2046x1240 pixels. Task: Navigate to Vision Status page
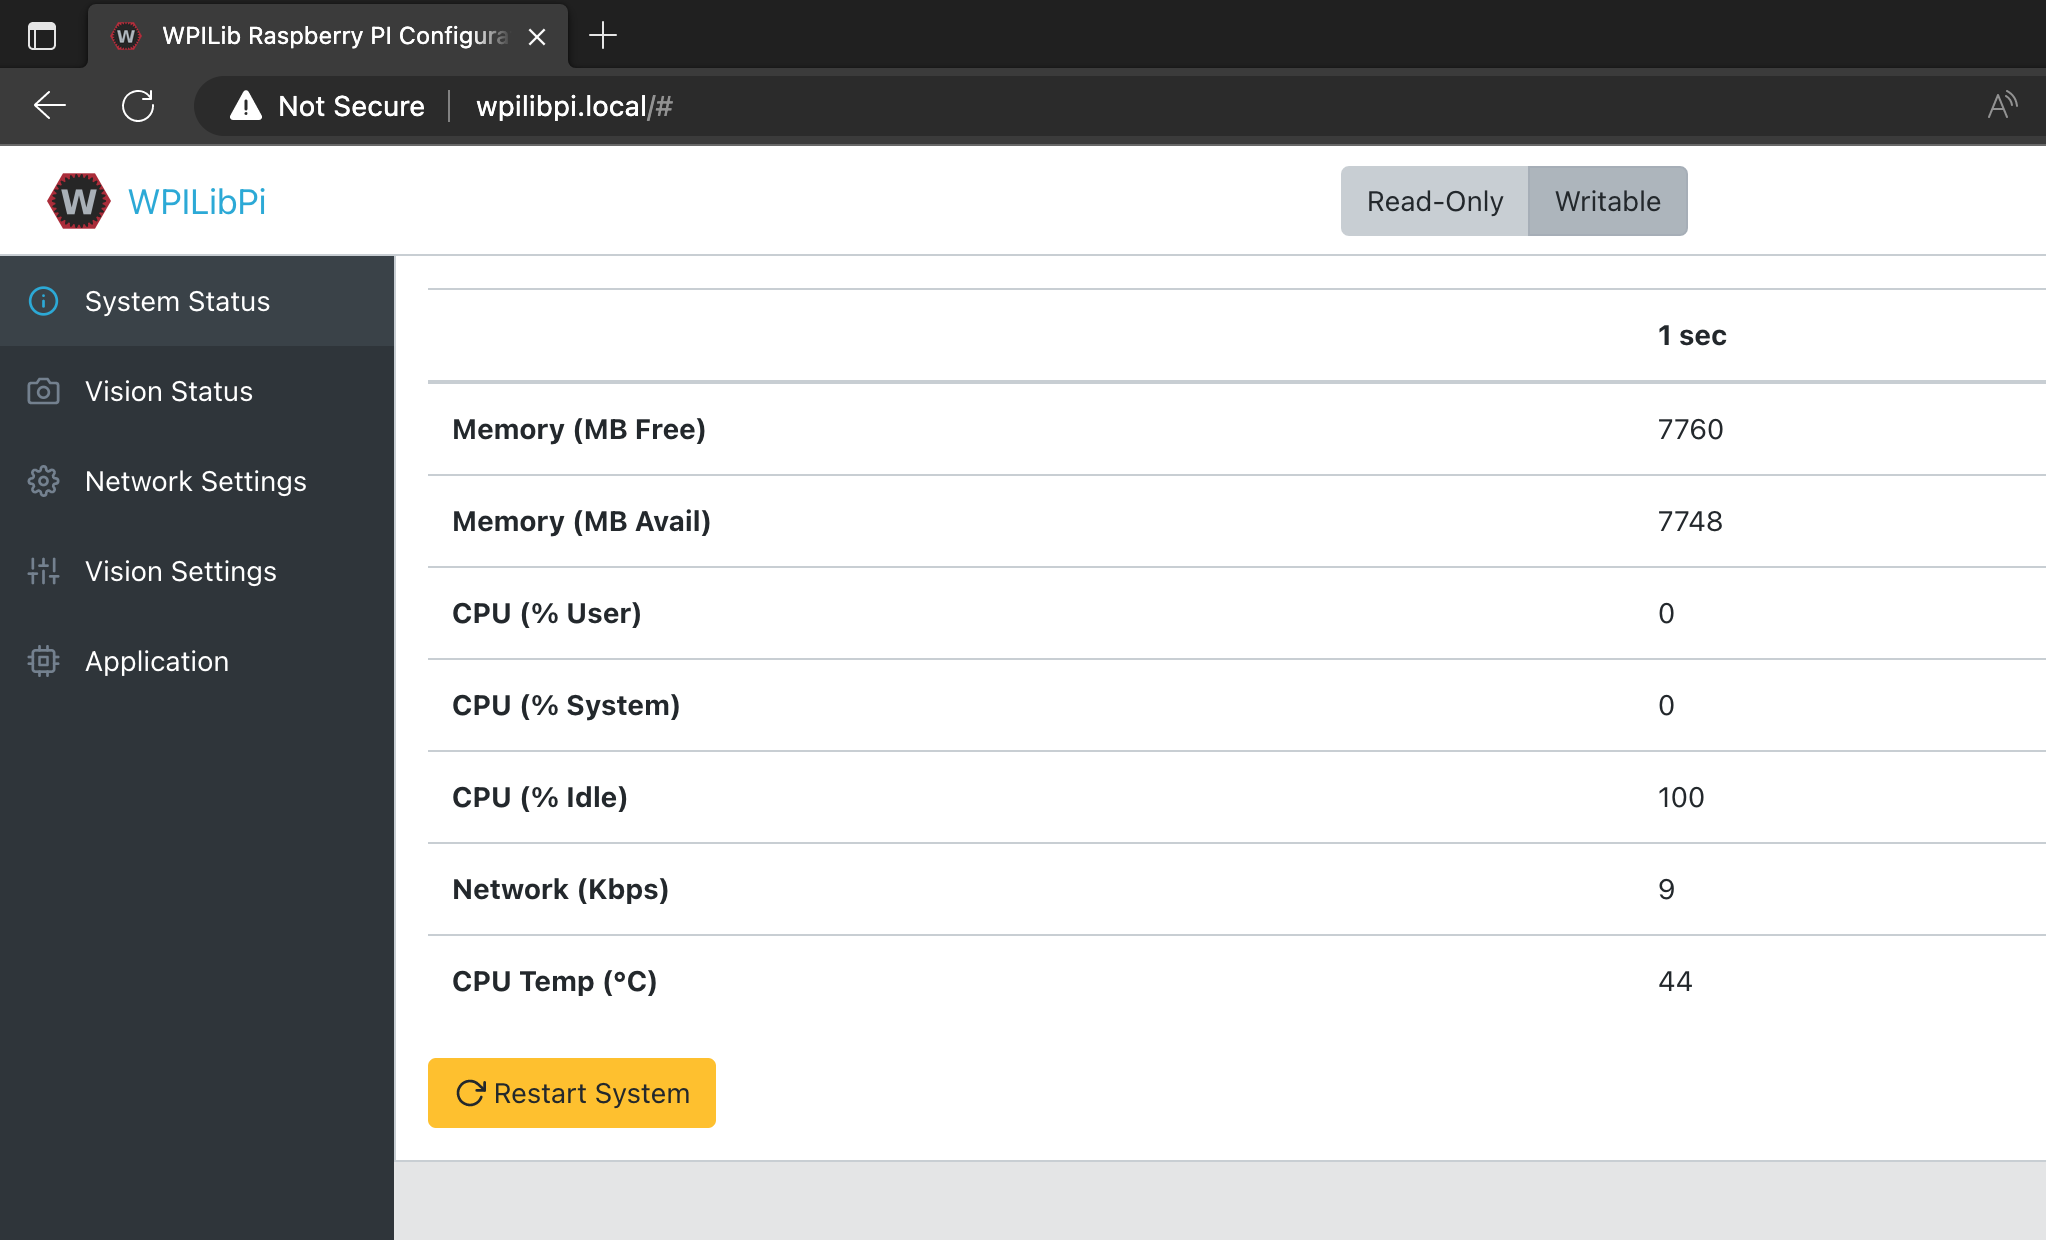(x=168, y=391)
